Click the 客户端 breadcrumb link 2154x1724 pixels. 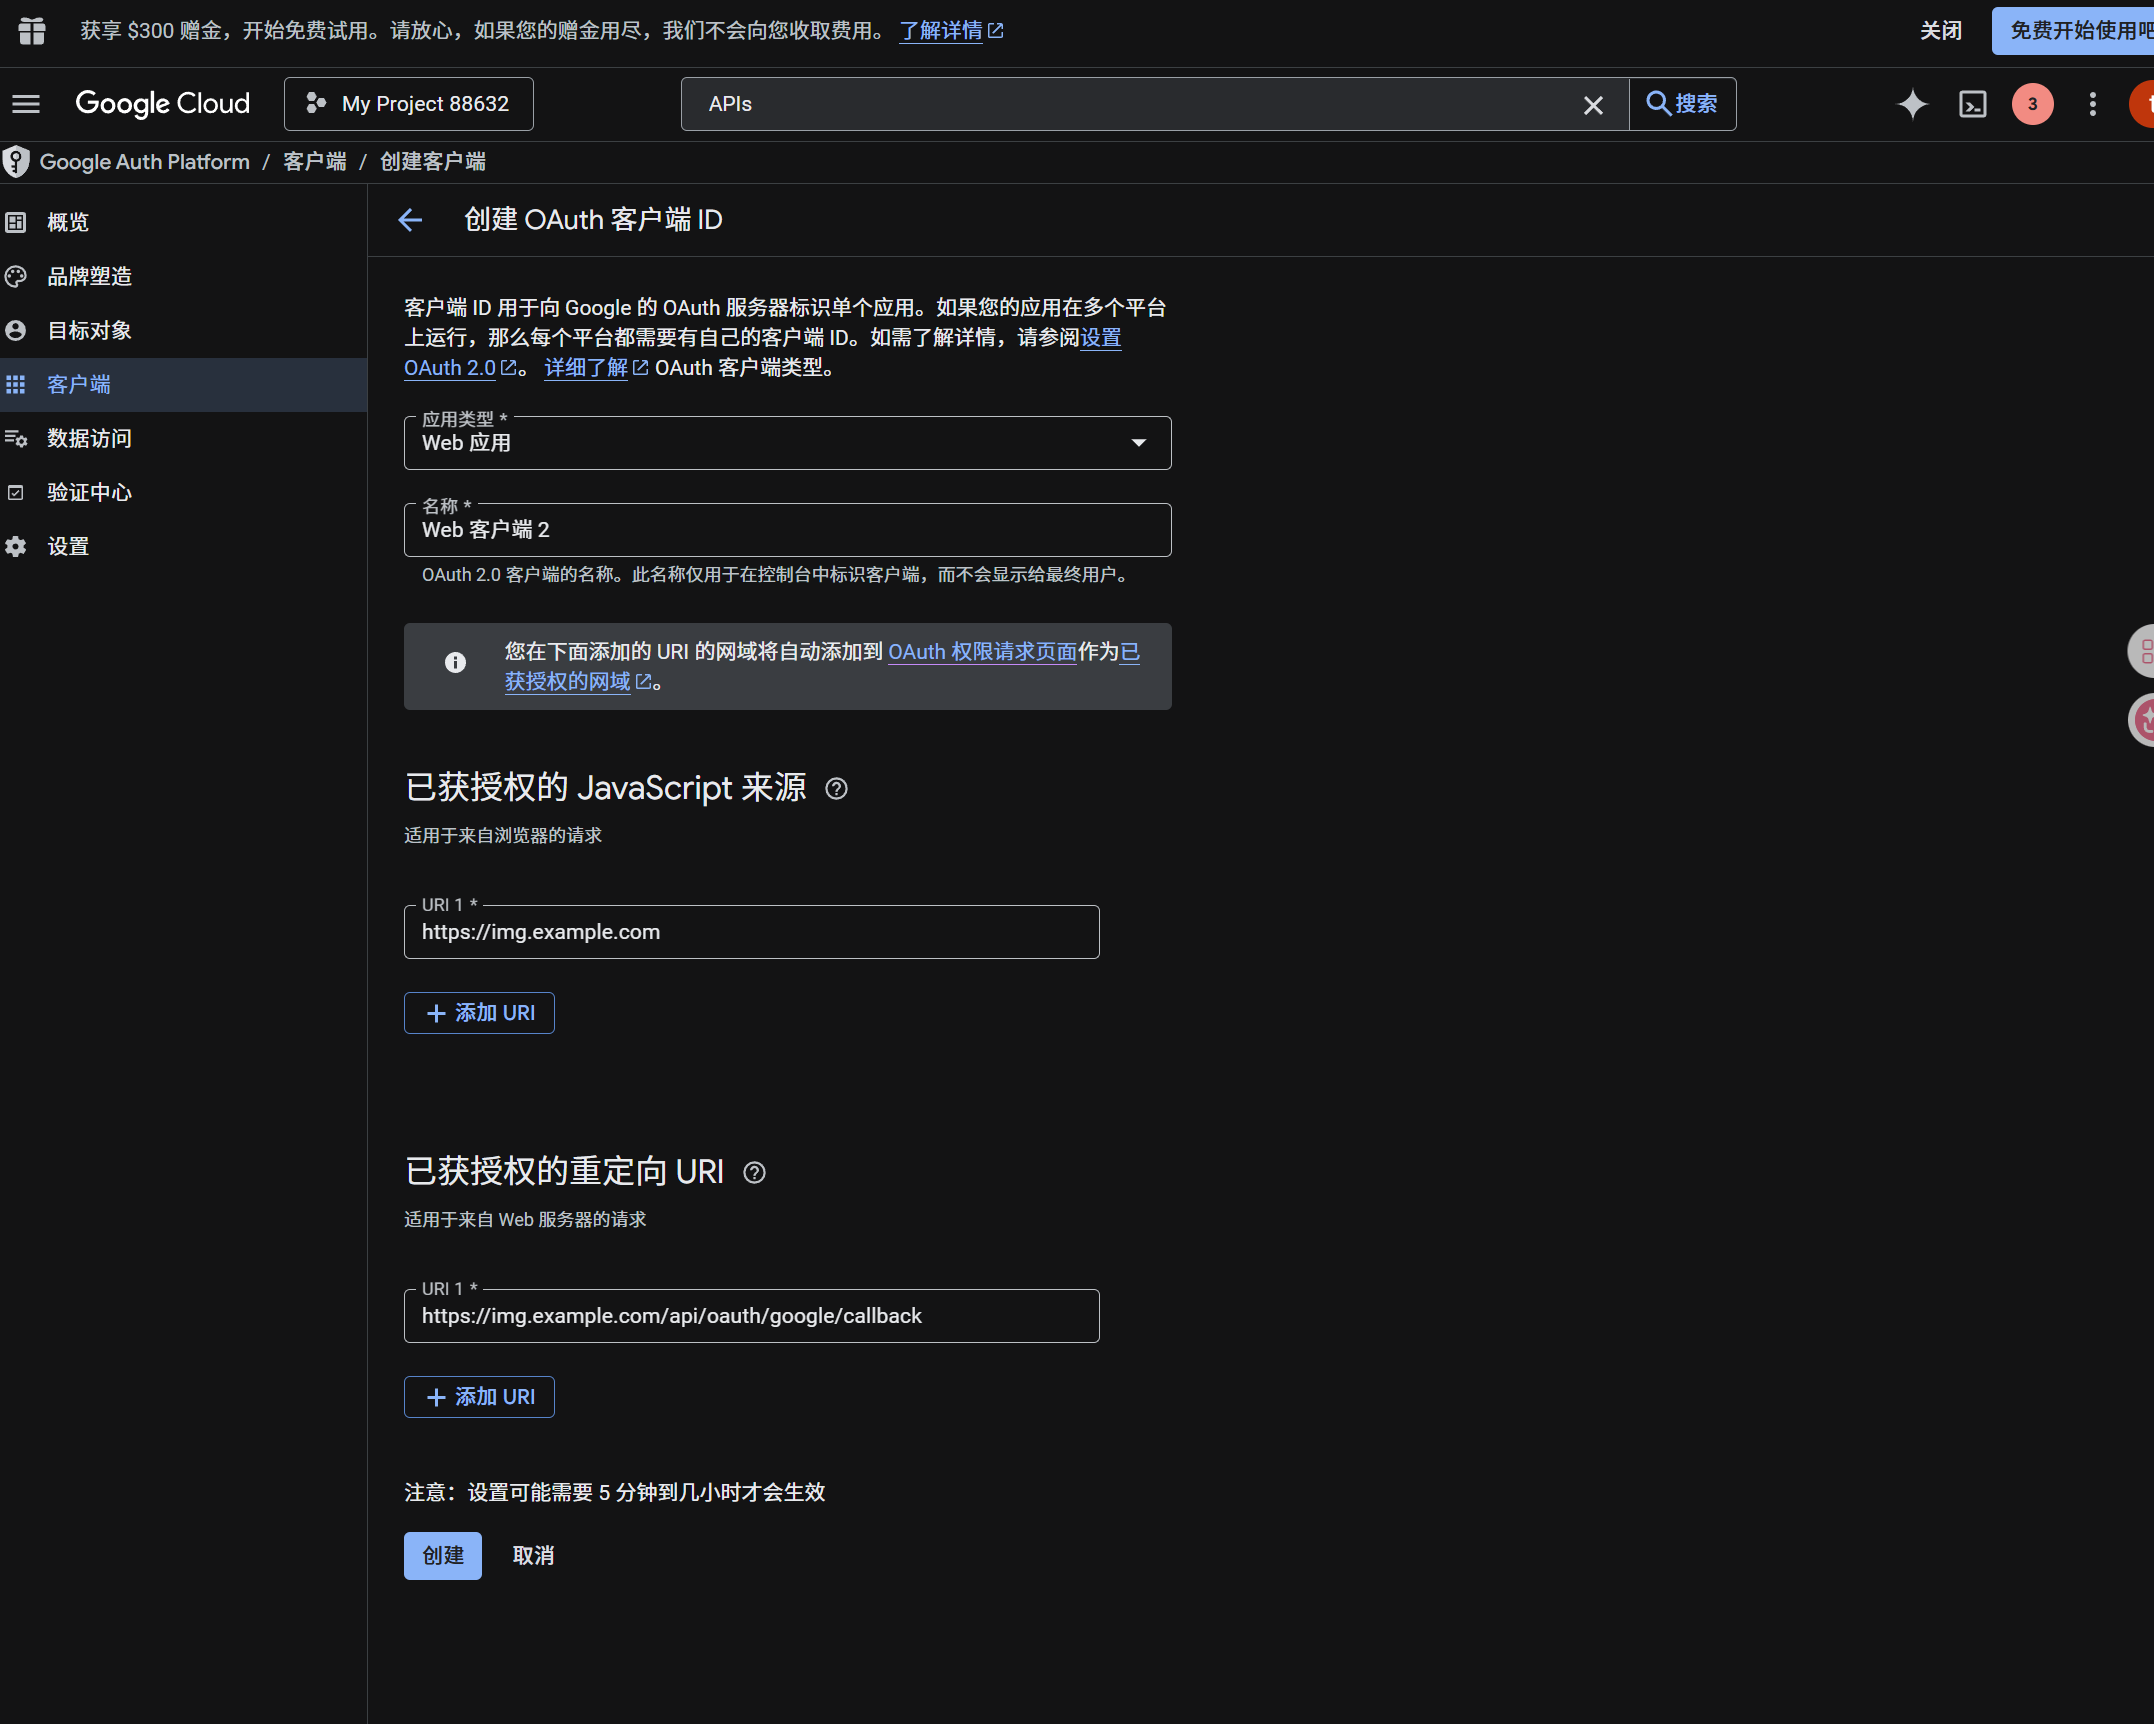point(315,162)
